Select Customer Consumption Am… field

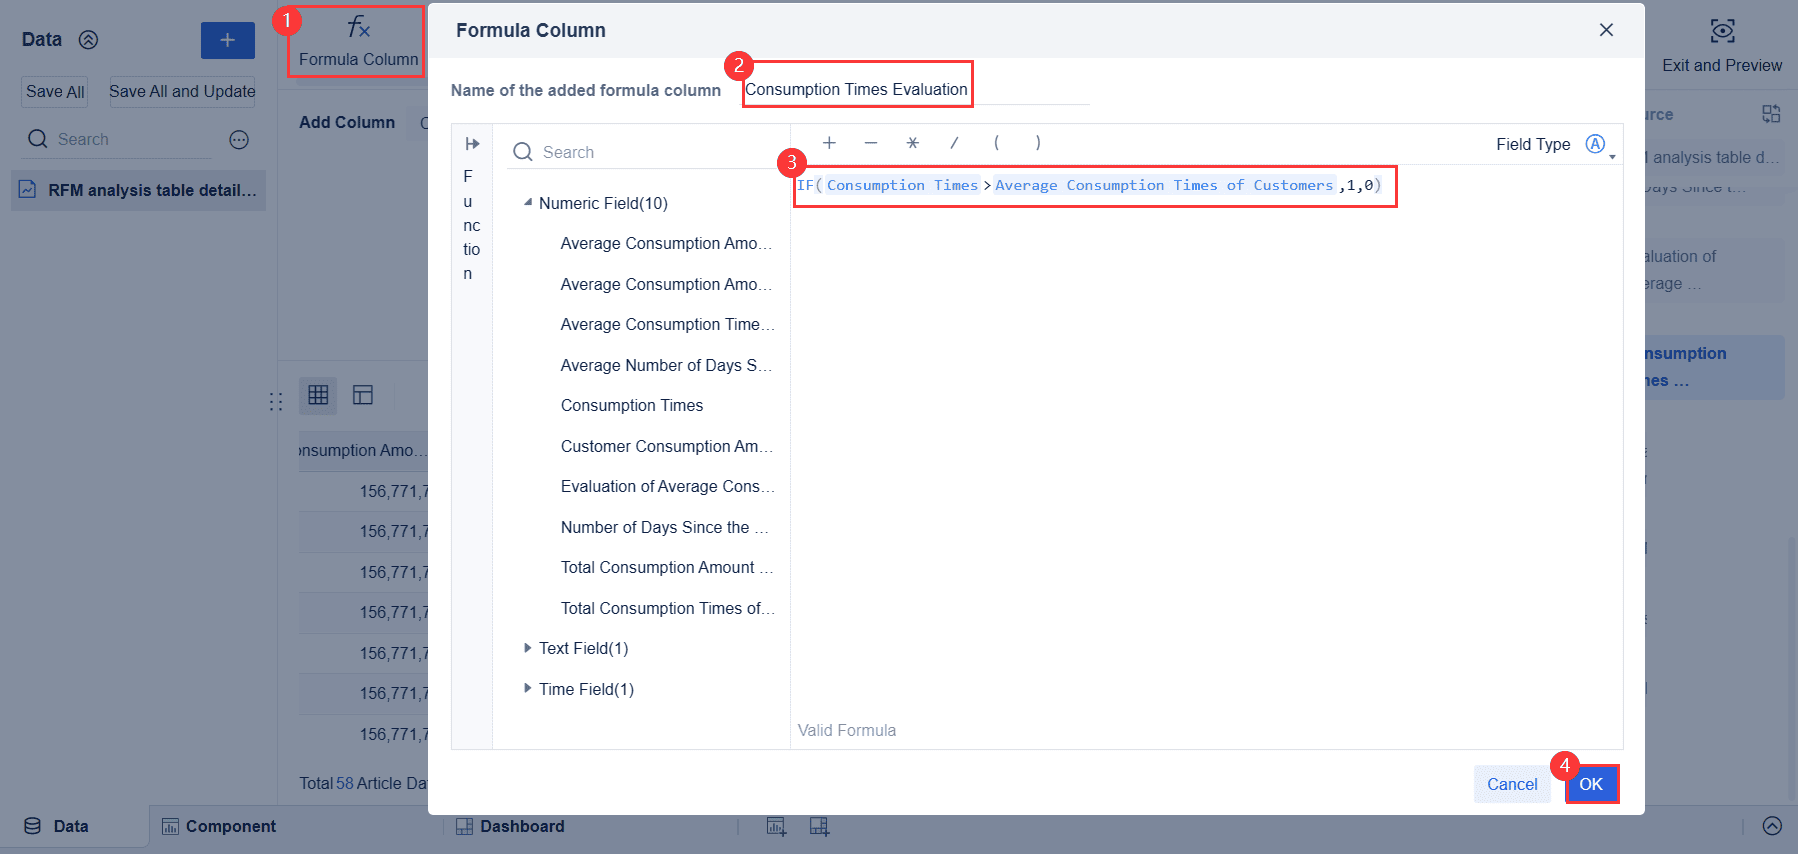(x=667, y=446)
